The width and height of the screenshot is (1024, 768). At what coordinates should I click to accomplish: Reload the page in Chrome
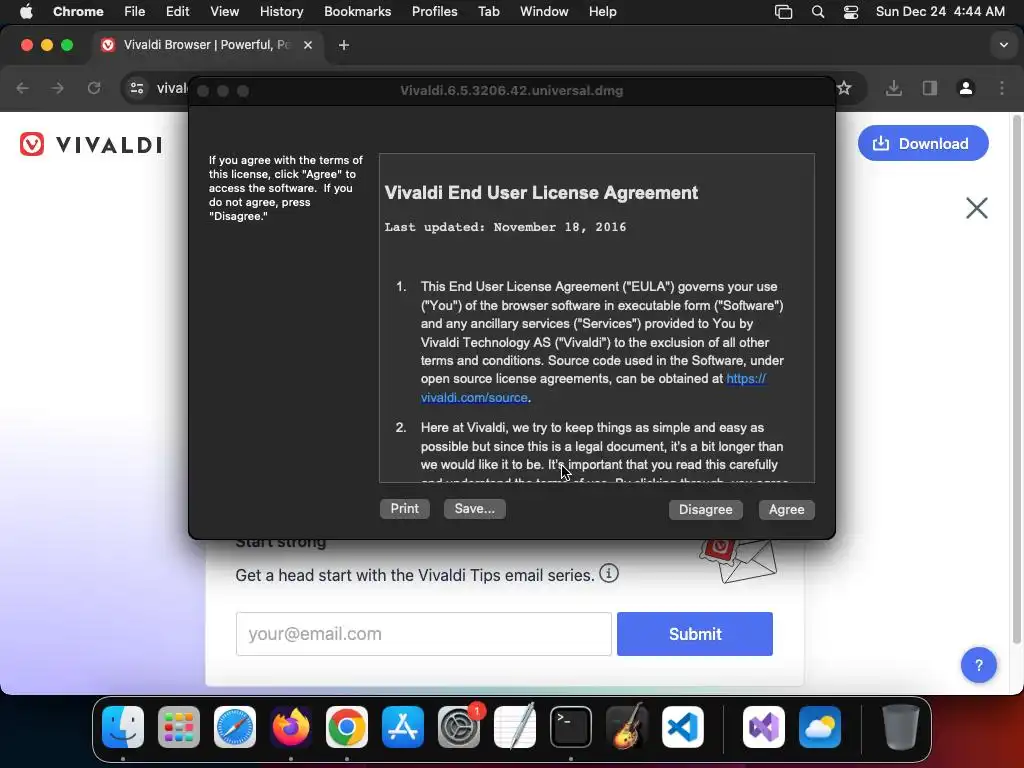[x=94, y=88]
